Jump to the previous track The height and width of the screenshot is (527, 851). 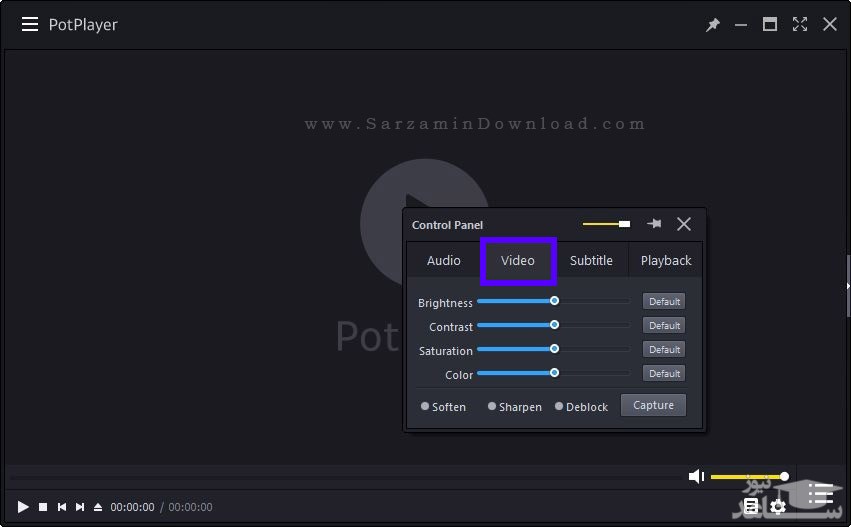coord(62,507)
